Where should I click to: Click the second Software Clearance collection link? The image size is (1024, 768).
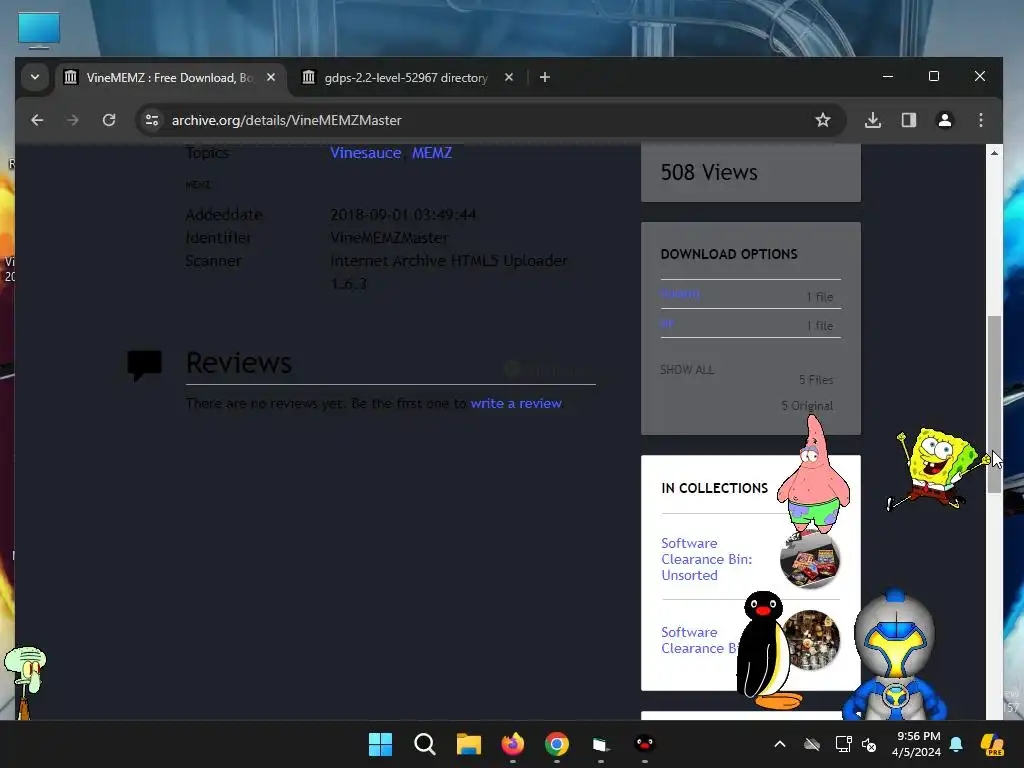pos(699,640)
